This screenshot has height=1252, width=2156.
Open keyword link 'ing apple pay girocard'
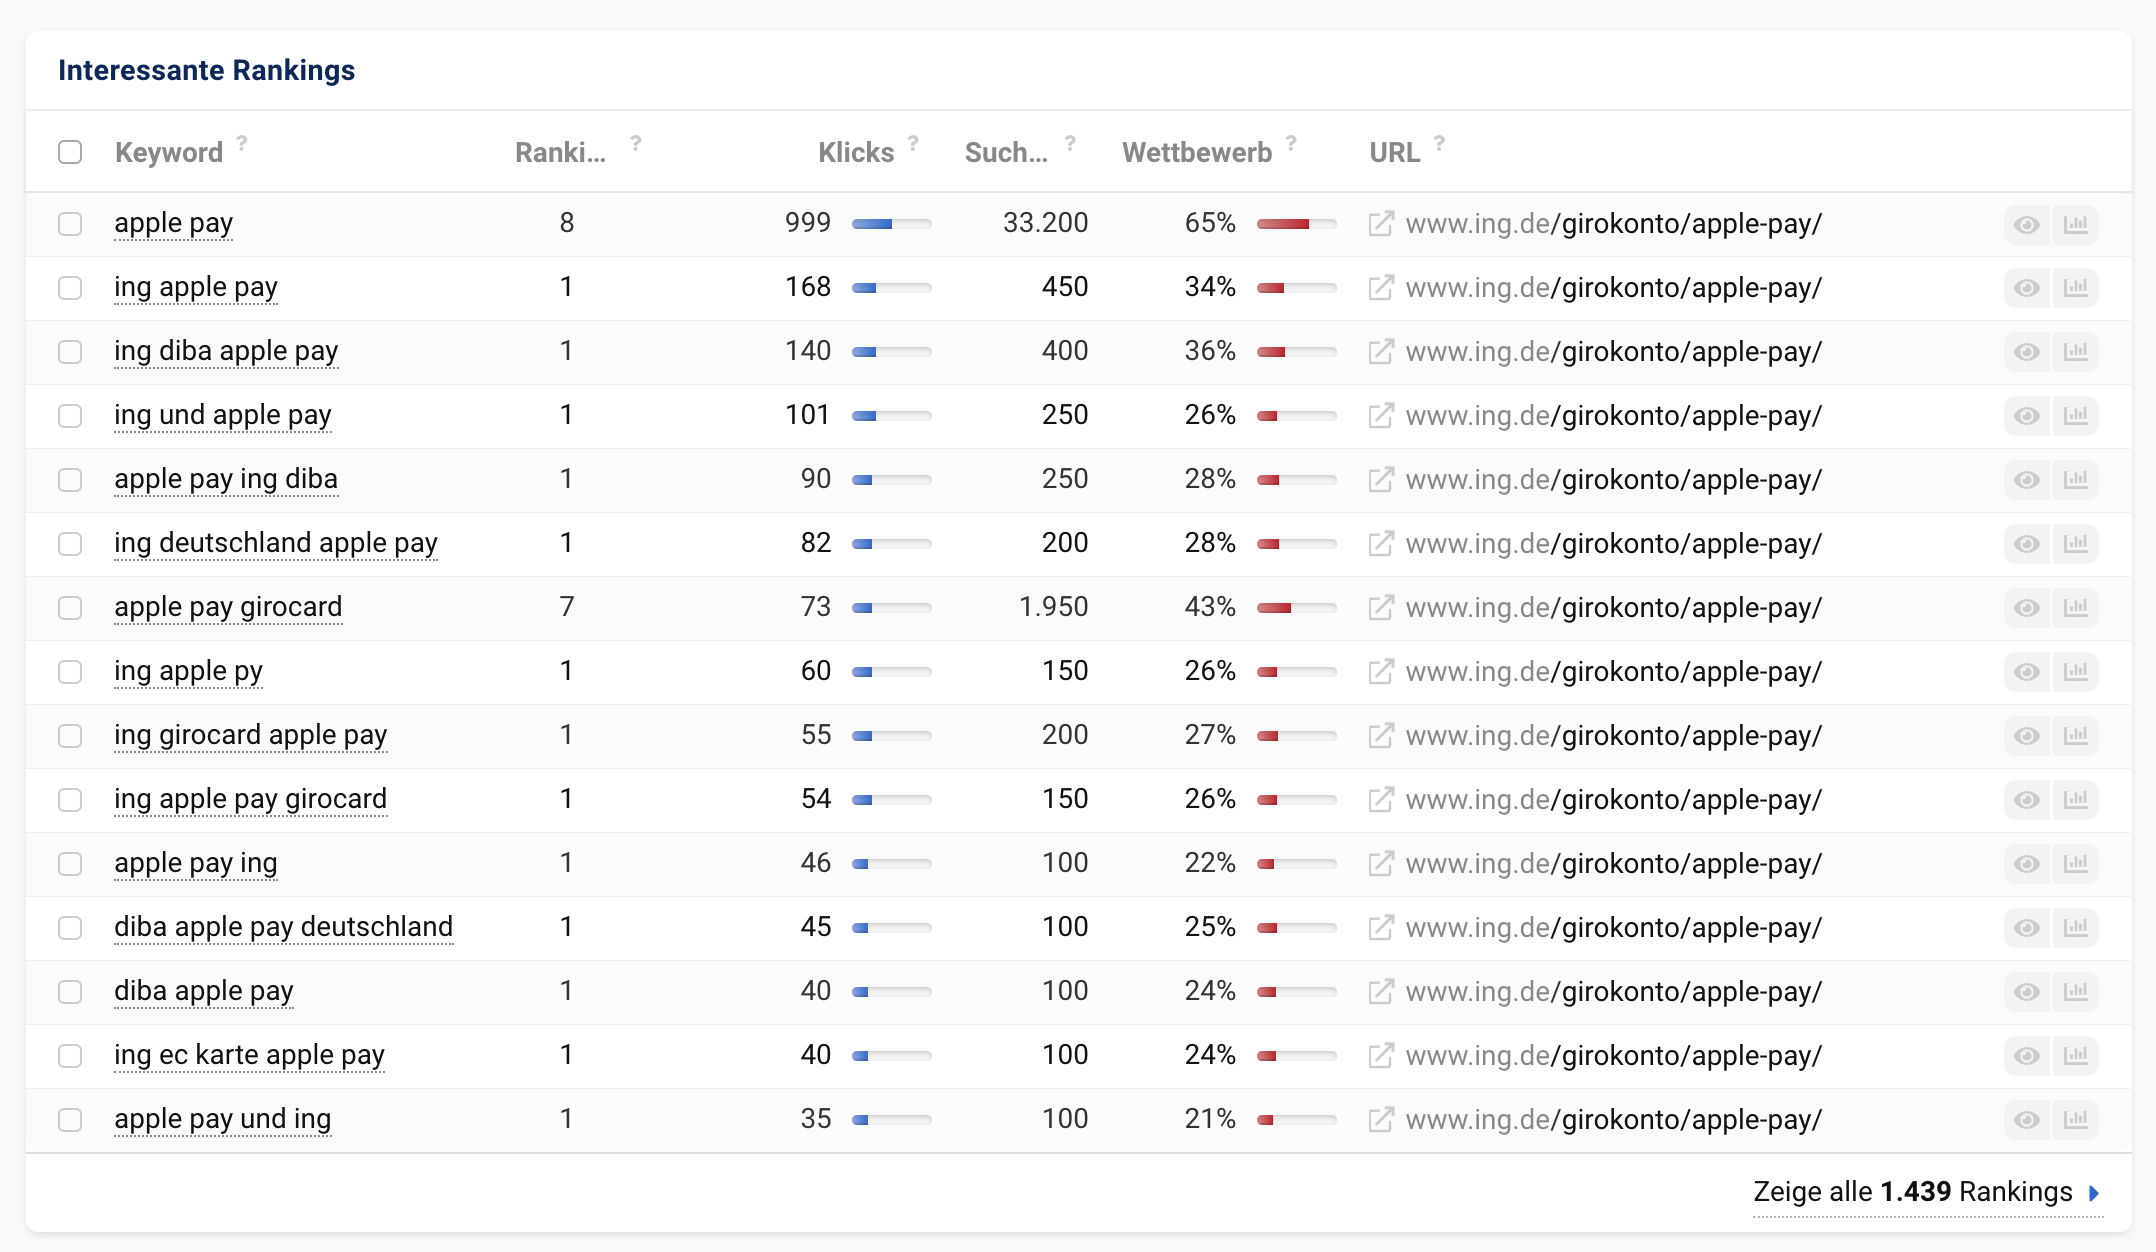point(251,799)
